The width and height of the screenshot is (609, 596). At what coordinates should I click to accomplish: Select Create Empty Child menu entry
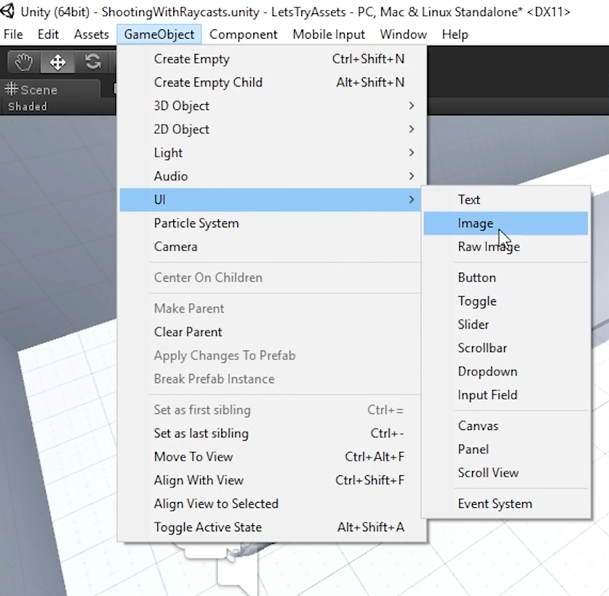coord(208,82)
